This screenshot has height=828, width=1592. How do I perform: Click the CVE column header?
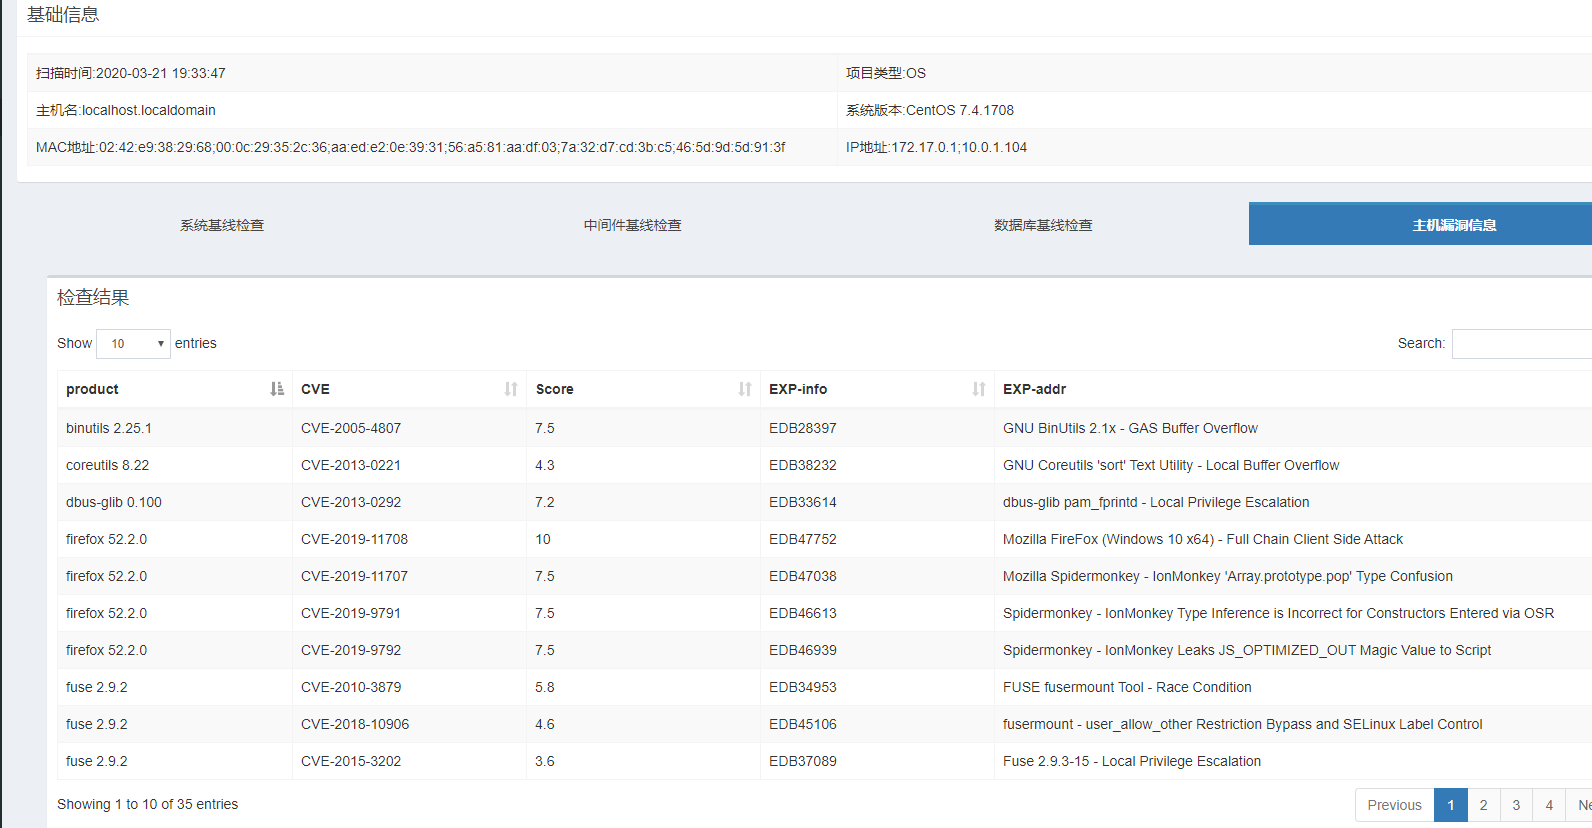(x=409, y=389)
